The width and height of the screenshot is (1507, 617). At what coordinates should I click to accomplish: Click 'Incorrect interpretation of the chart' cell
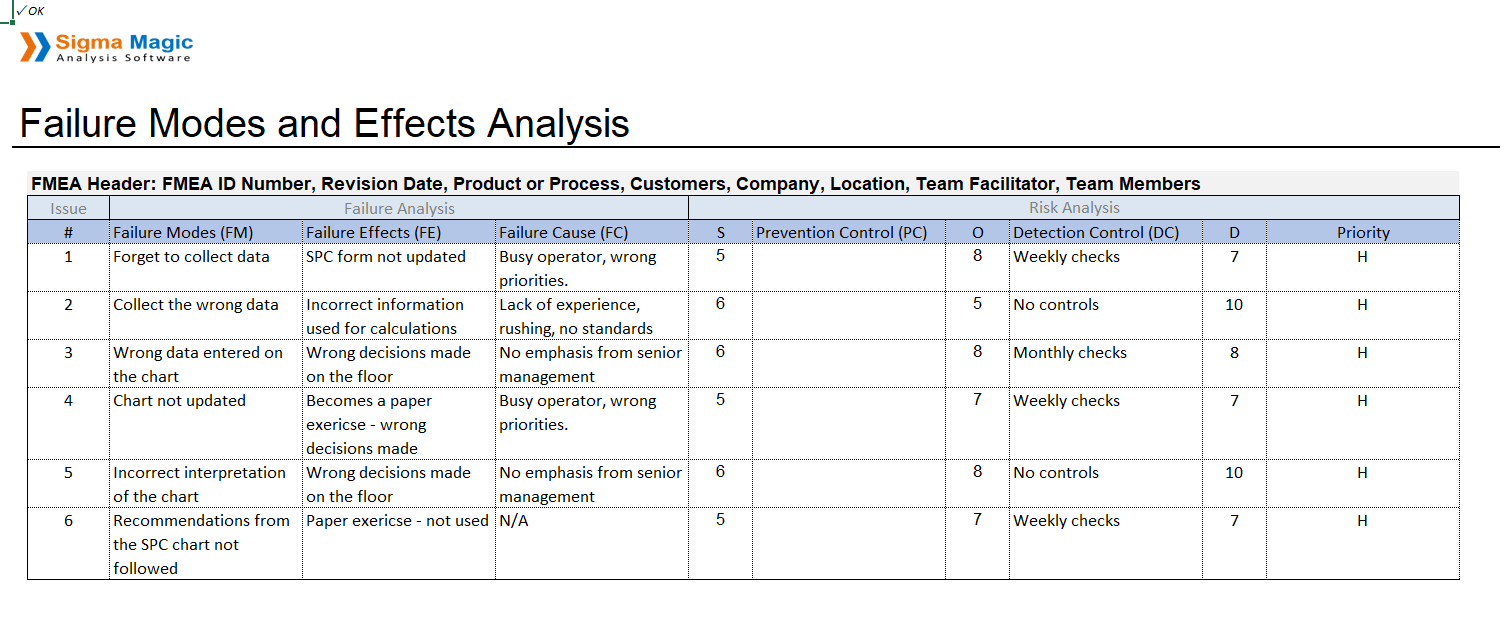[x=206, y=484]
